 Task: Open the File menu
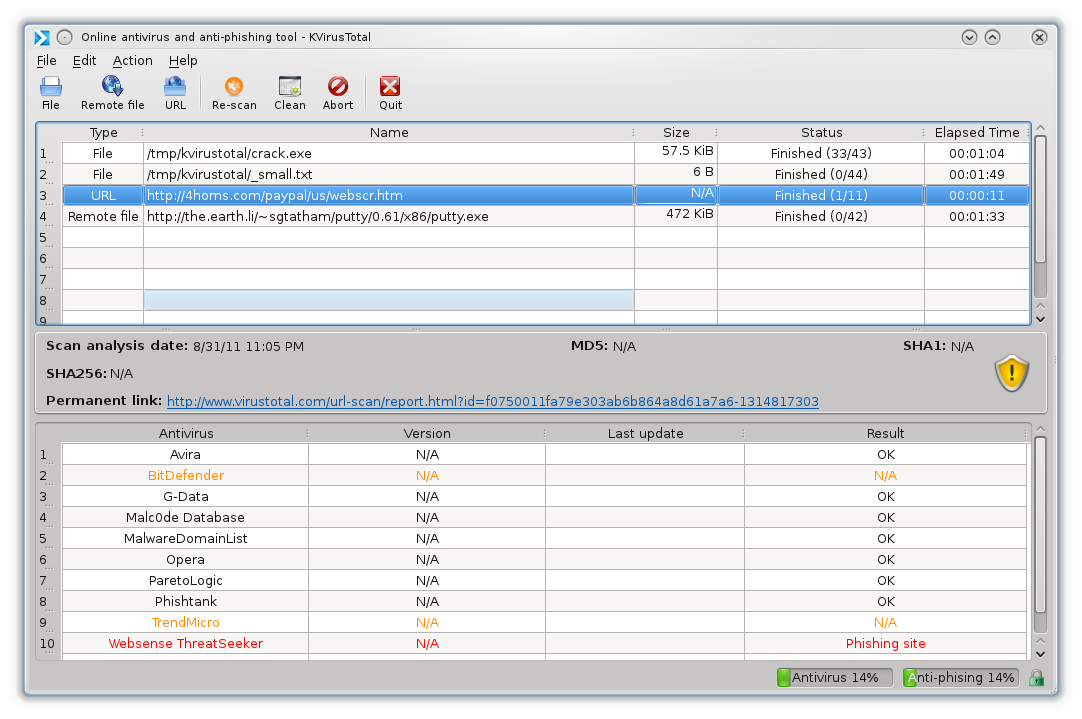click(x=46, y=61)
